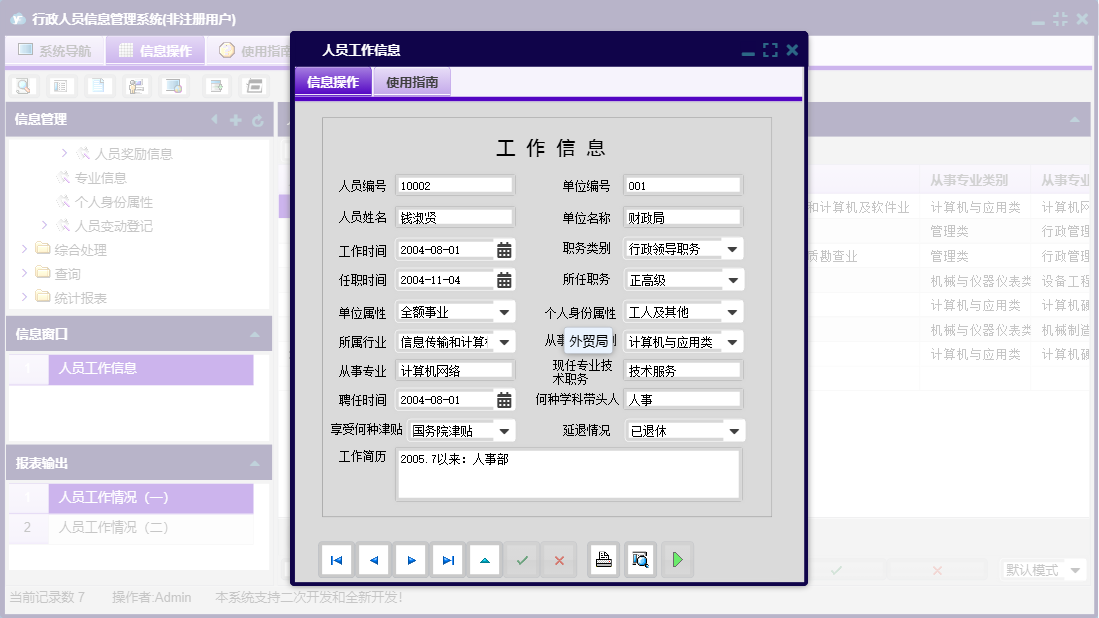Advance to the next record

click(x=410, y=559)
